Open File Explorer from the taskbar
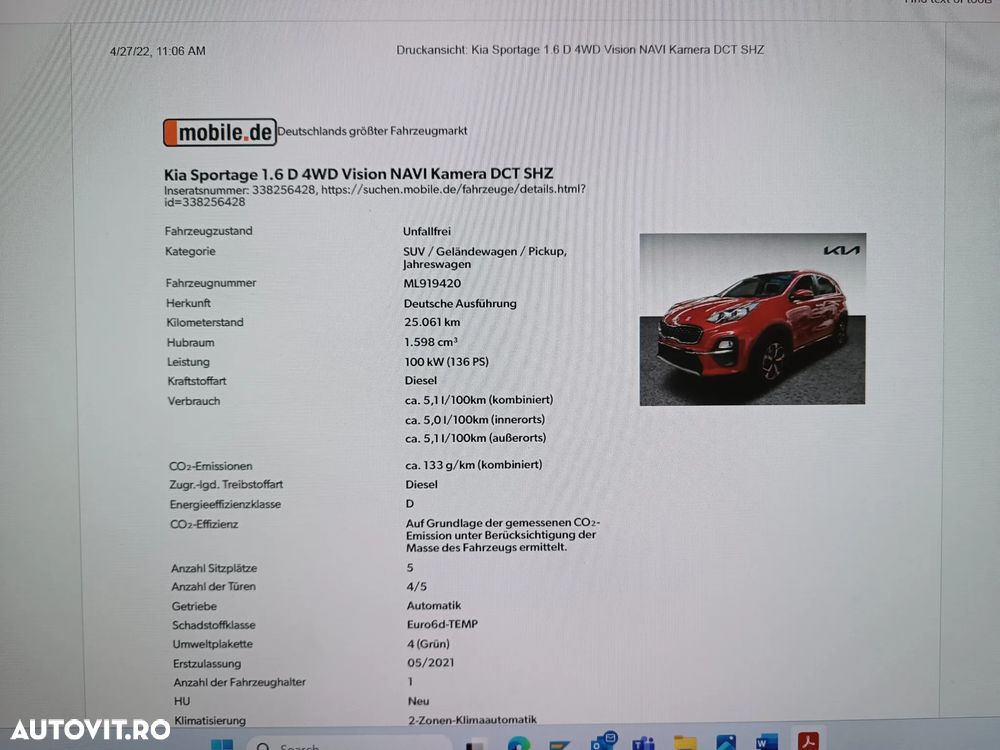The image size is (1000, 750). (x=685, y=742)
